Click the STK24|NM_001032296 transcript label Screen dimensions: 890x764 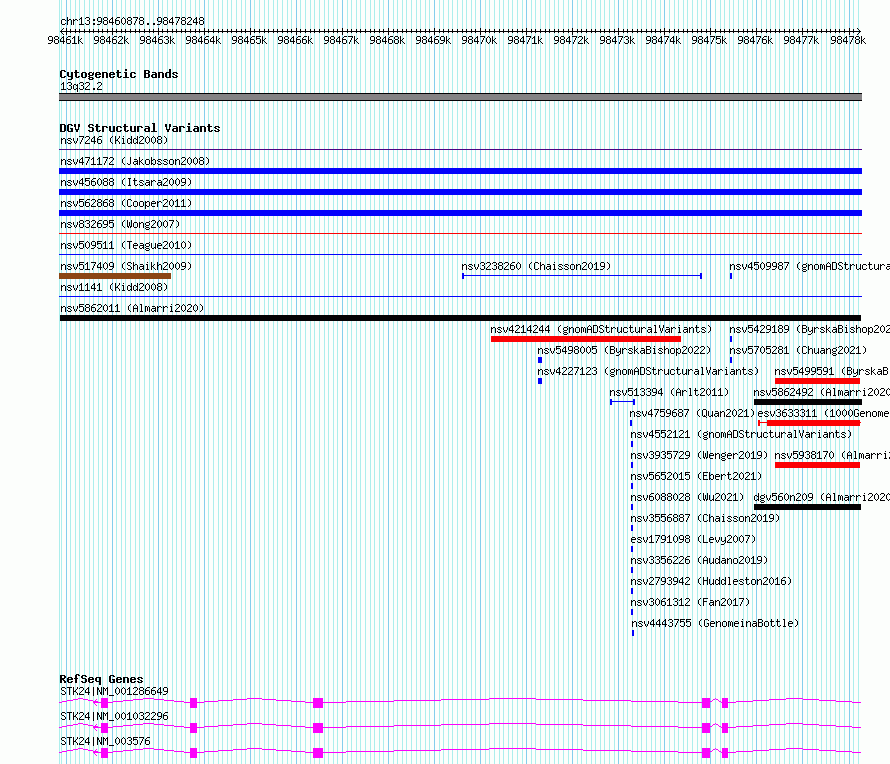pos(114,716)
